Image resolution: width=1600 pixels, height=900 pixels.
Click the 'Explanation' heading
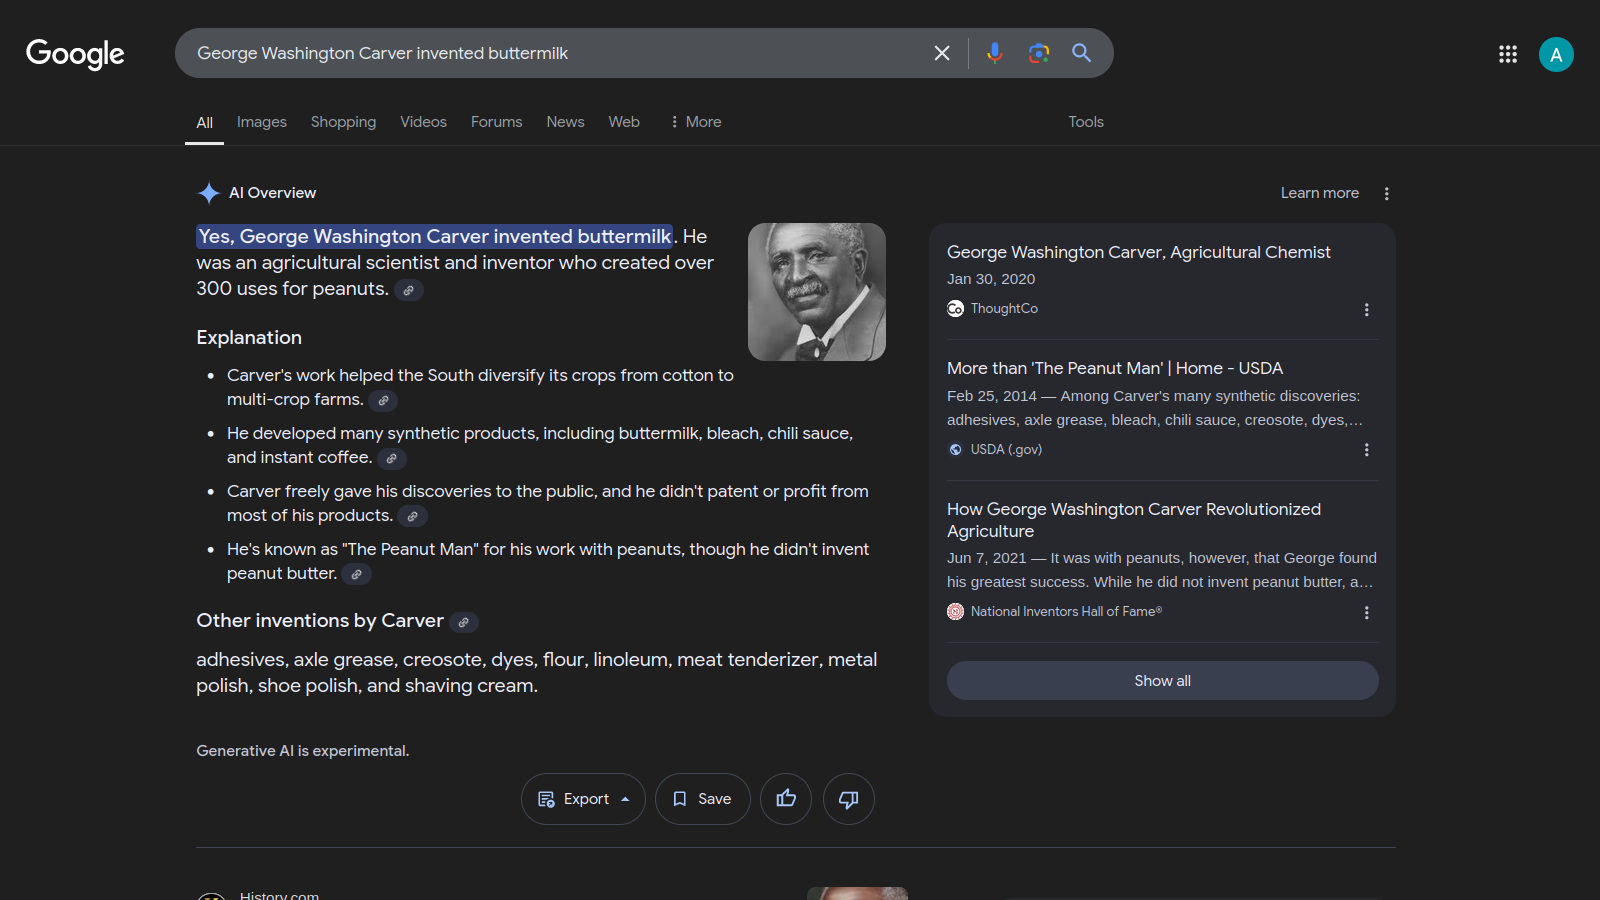tap(249, 338)
